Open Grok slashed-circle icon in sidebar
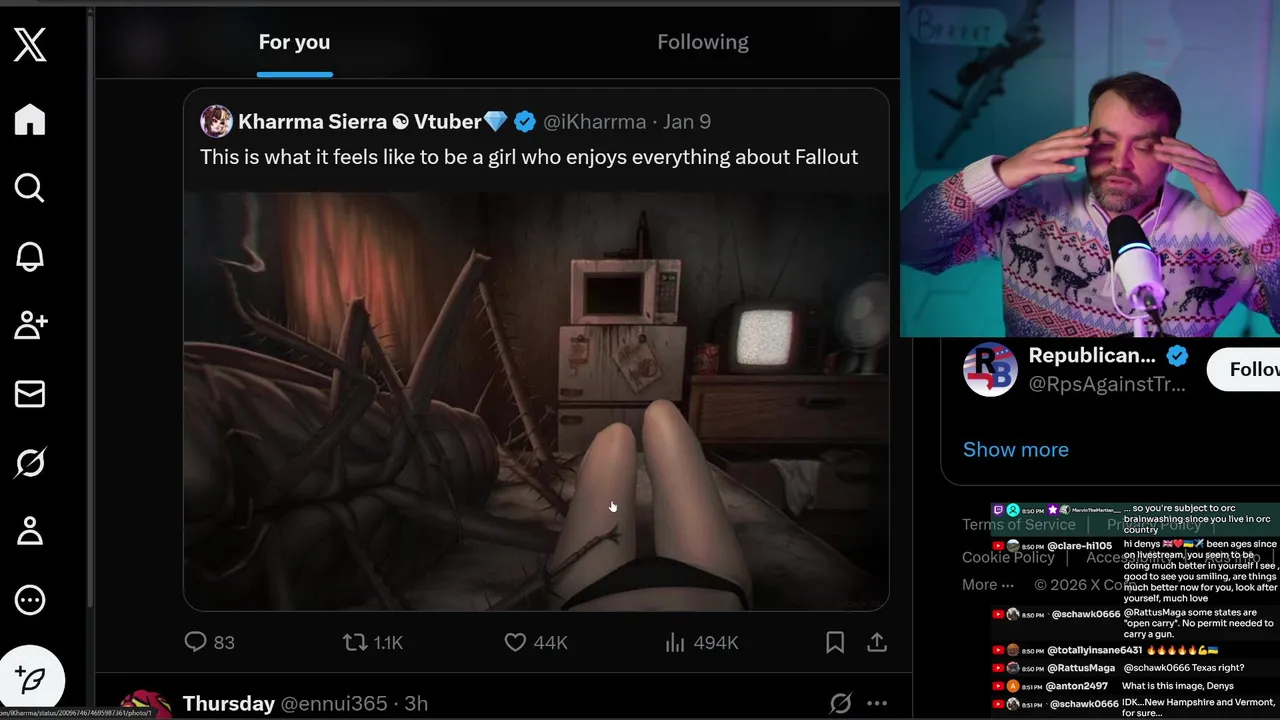 tap(30, 462)
